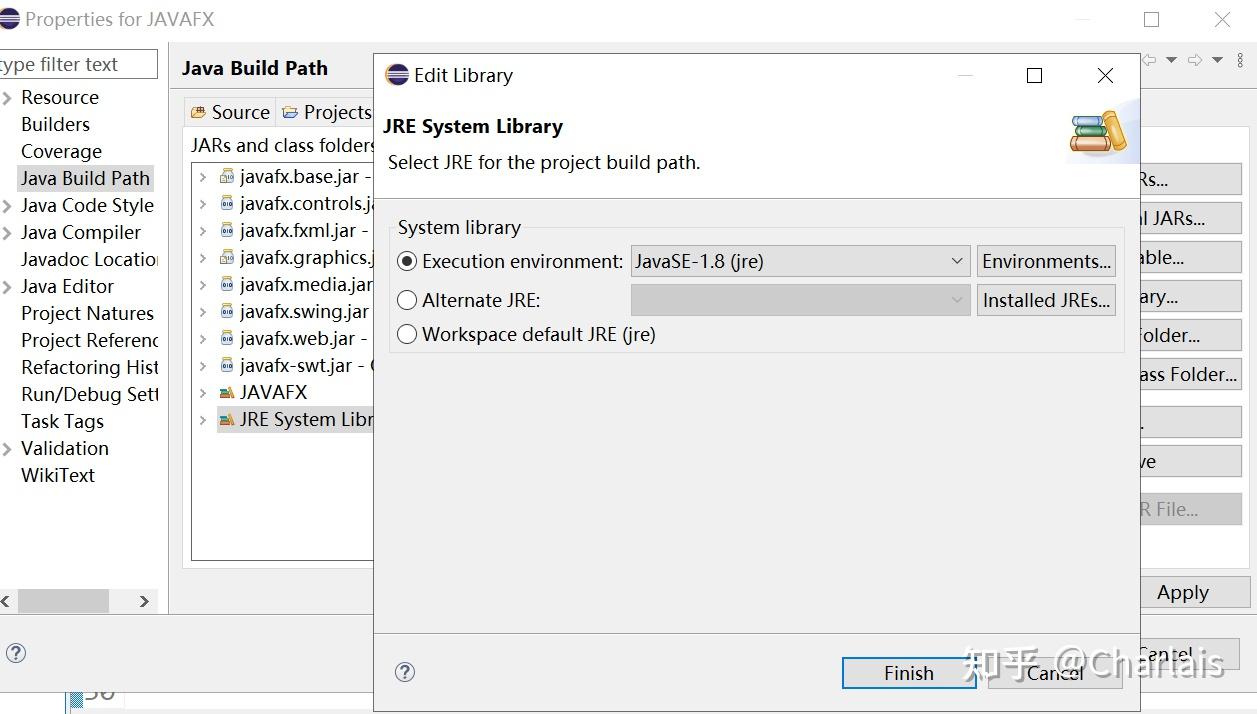Viewport: 1257px width, 714px height.
Task: Click the help icon in Properties window
Action: tap(16, 653)
